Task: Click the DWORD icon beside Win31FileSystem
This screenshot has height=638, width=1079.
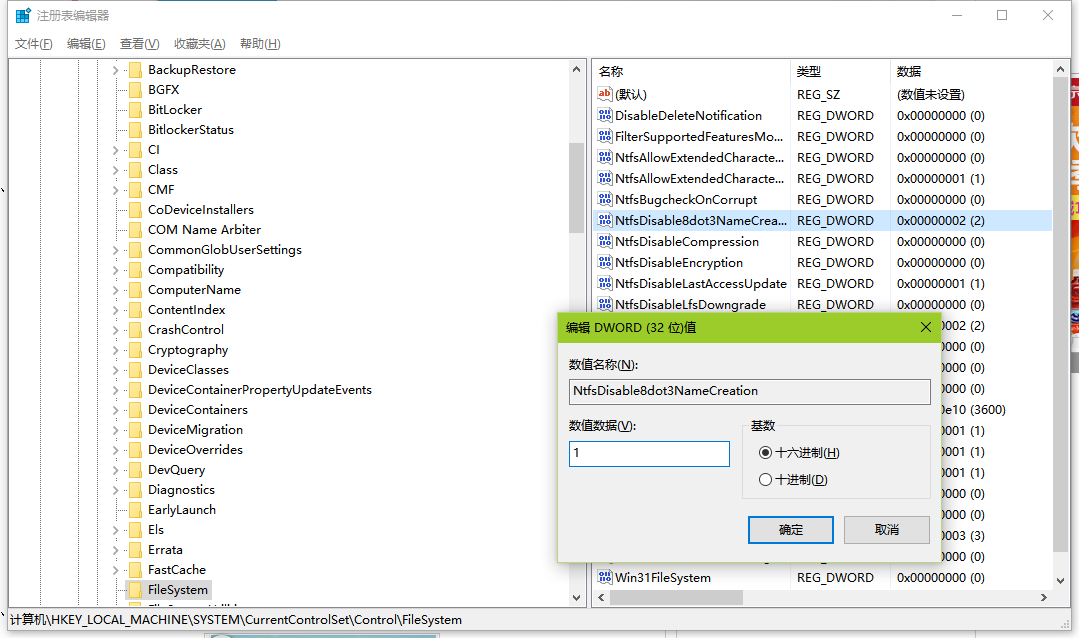Action: tap(605, 577)
